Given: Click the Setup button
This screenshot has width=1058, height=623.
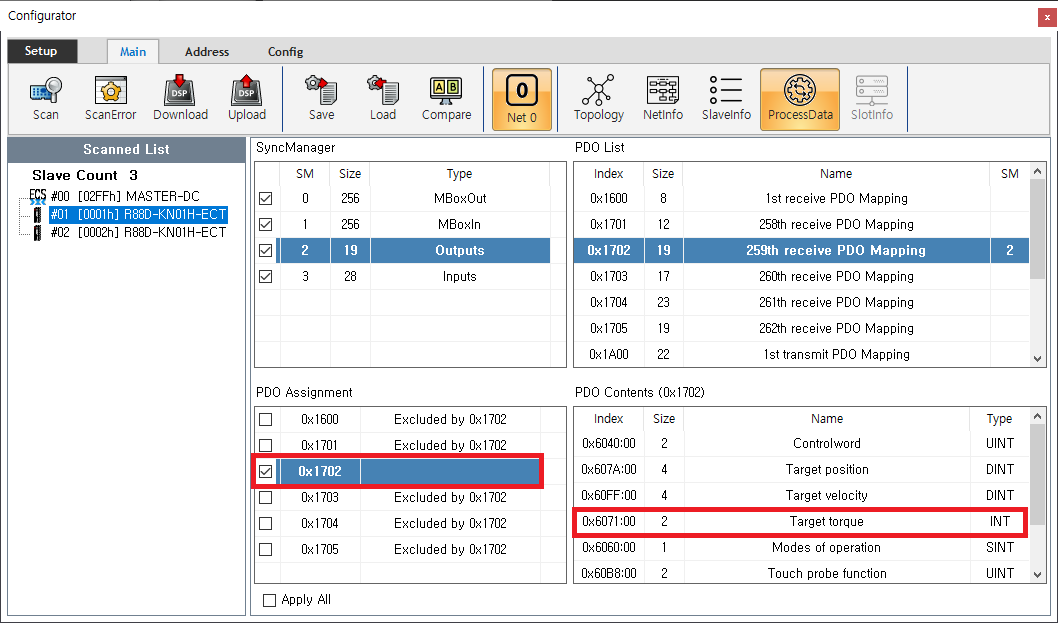Looking at the screenshot, I should tap(41, 51).
